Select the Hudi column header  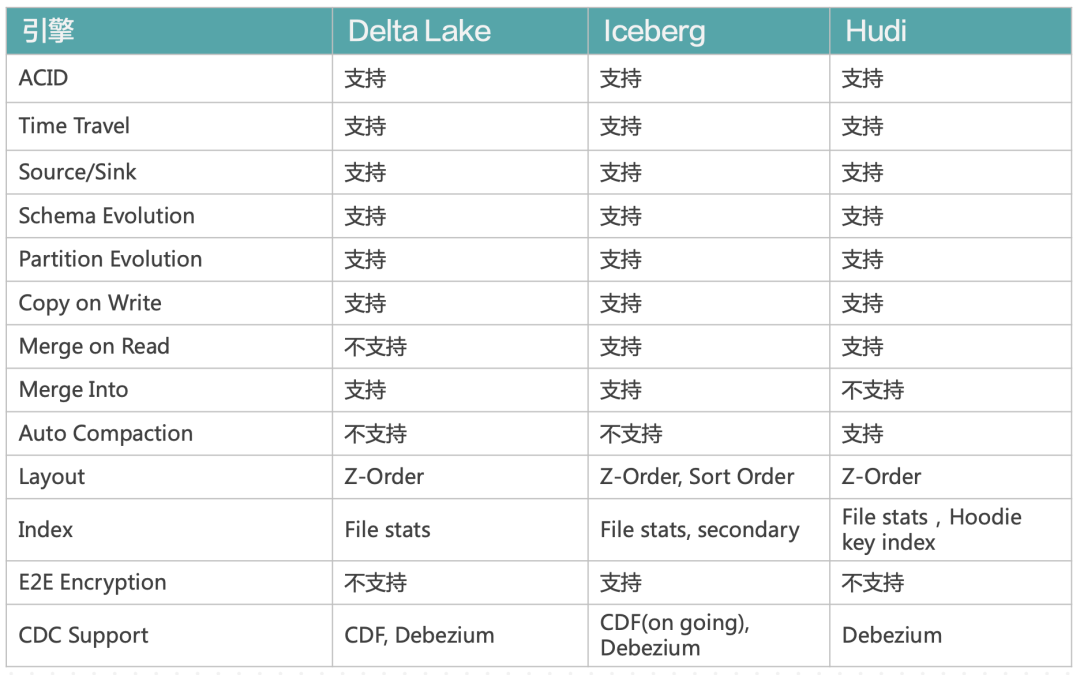pyautogui.click(x=876, y=31)
